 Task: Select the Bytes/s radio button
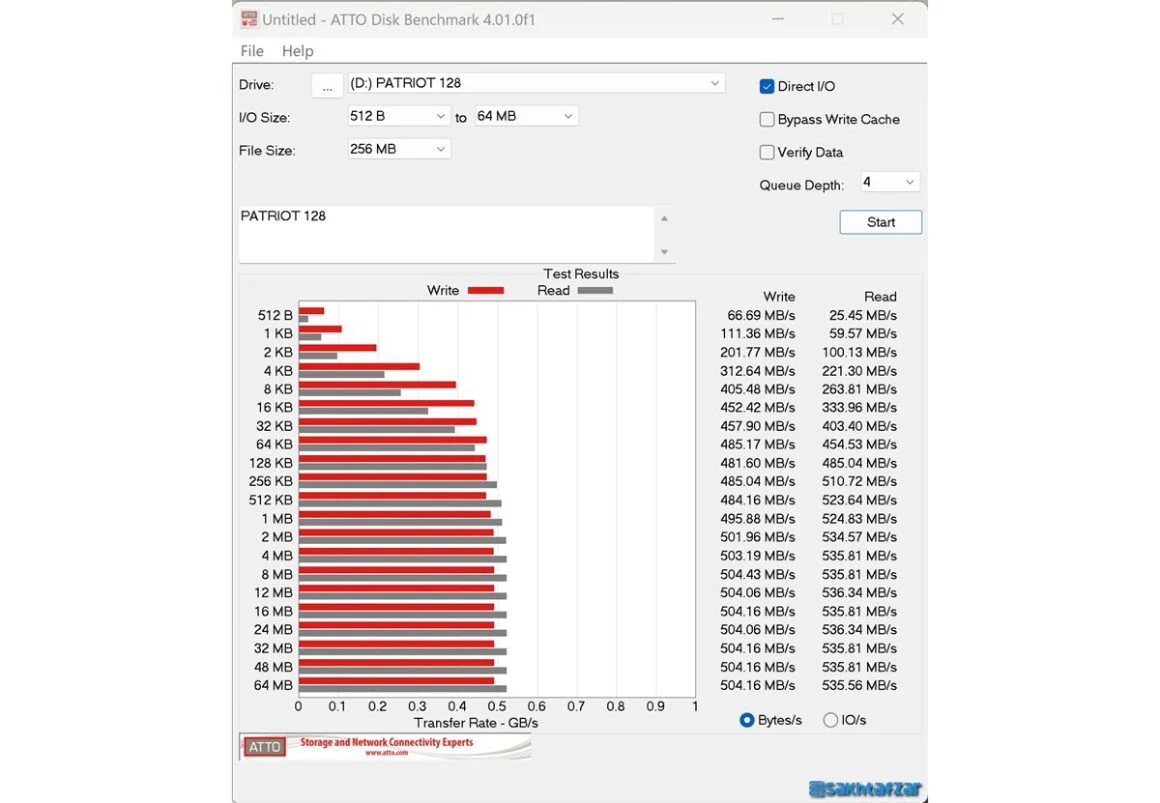click(746, 720)
